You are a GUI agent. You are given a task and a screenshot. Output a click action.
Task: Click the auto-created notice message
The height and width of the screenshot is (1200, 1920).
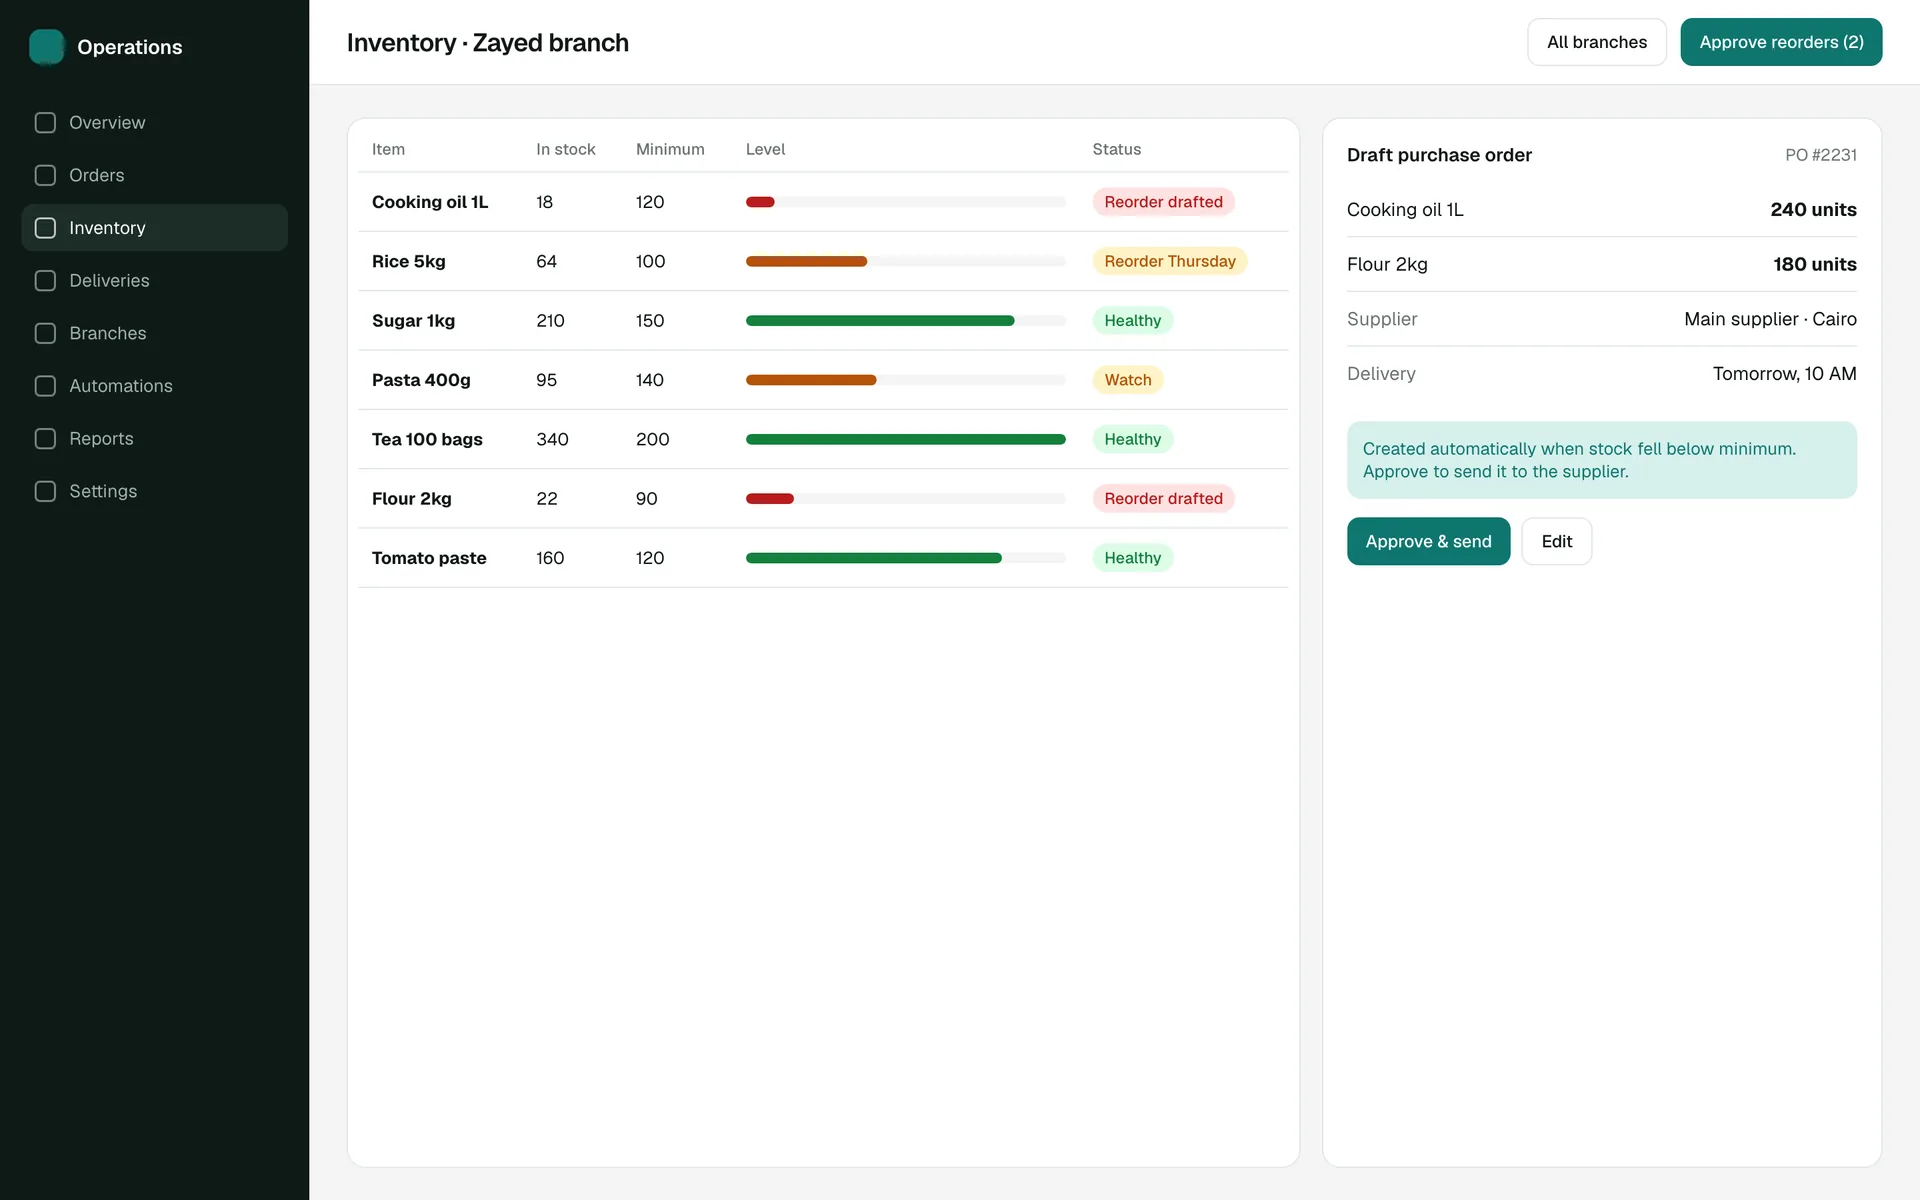point(1602,460)
